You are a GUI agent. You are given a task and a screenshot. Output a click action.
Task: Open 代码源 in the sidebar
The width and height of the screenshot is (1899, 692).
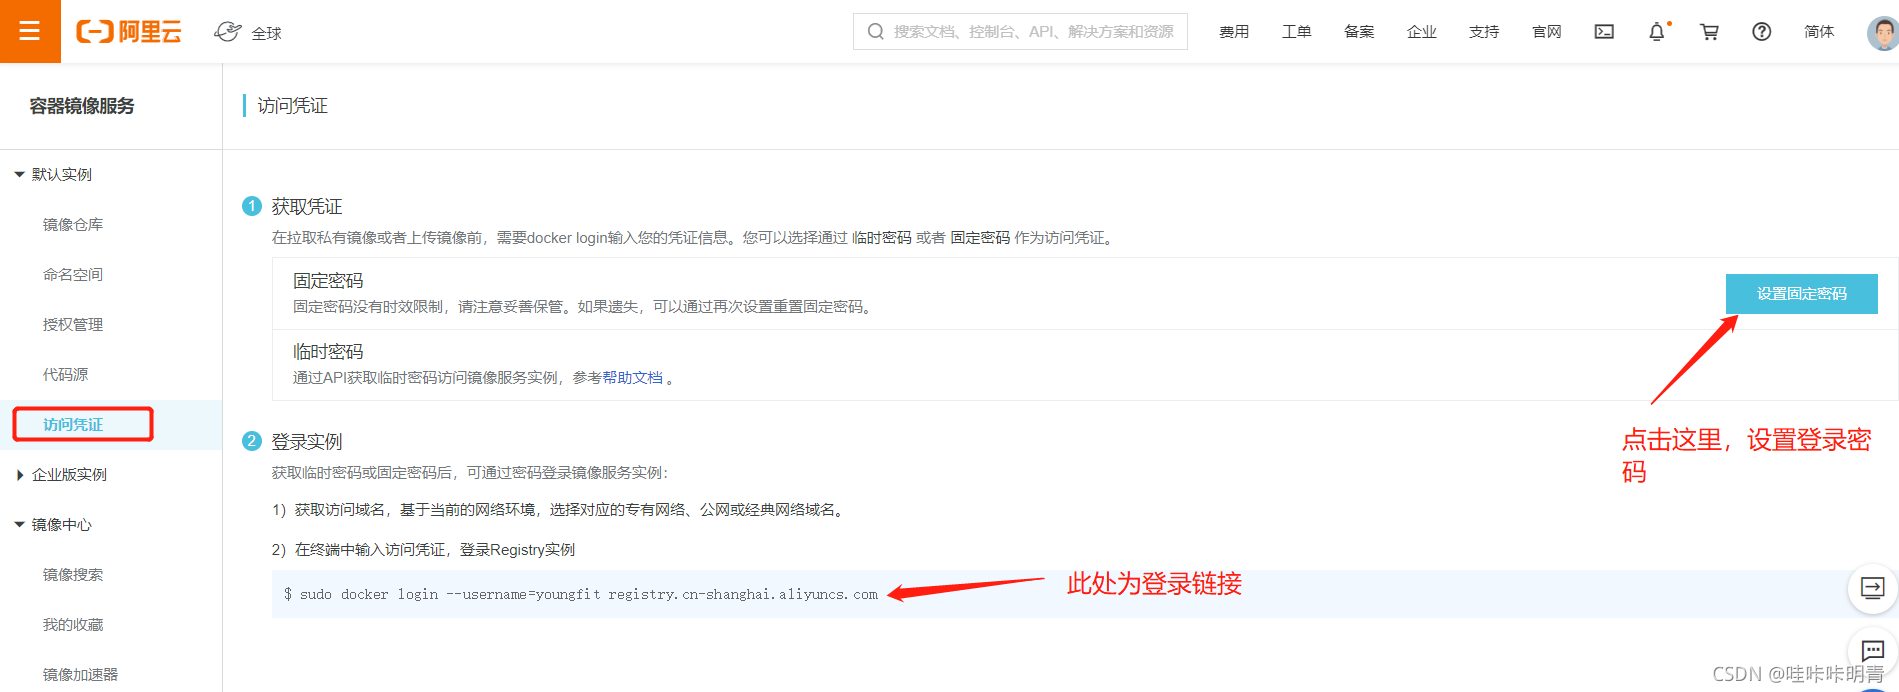[66, 374]
